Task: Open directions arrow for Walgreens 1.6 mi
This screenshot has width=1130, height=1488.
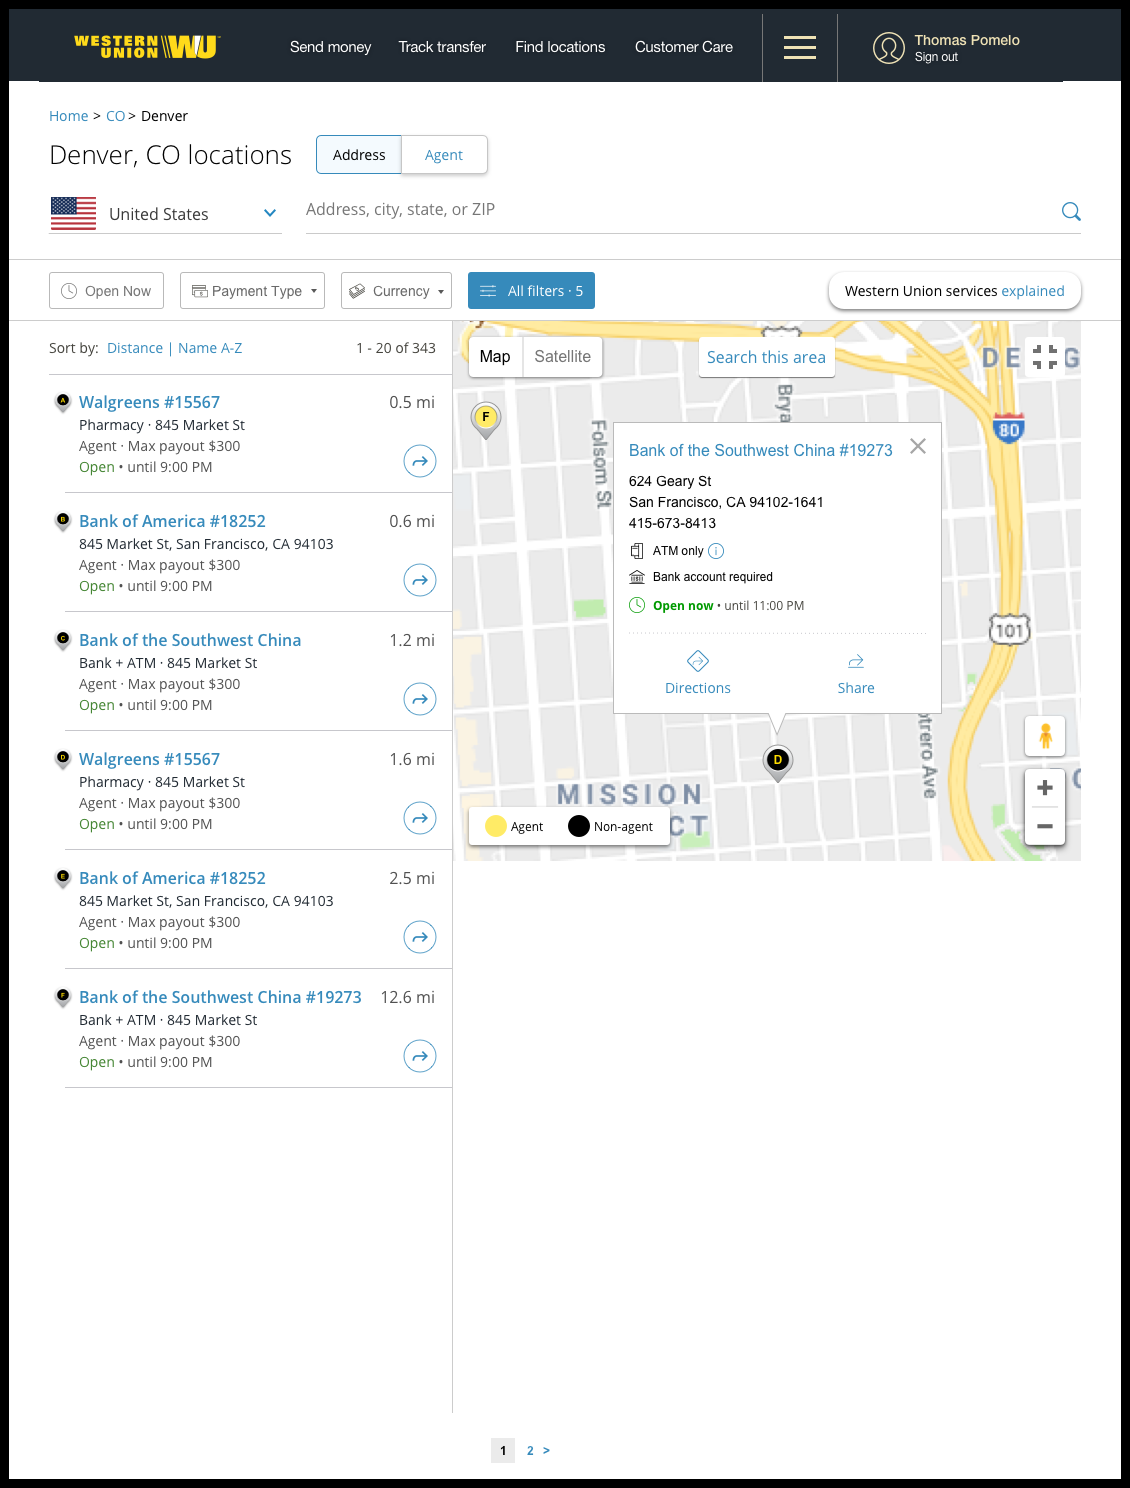Action: point(420,818)
